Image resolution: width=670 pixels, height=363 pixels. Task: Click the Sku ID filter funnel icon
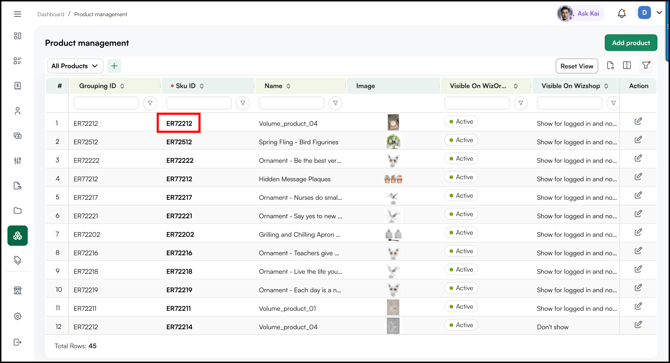243,103
